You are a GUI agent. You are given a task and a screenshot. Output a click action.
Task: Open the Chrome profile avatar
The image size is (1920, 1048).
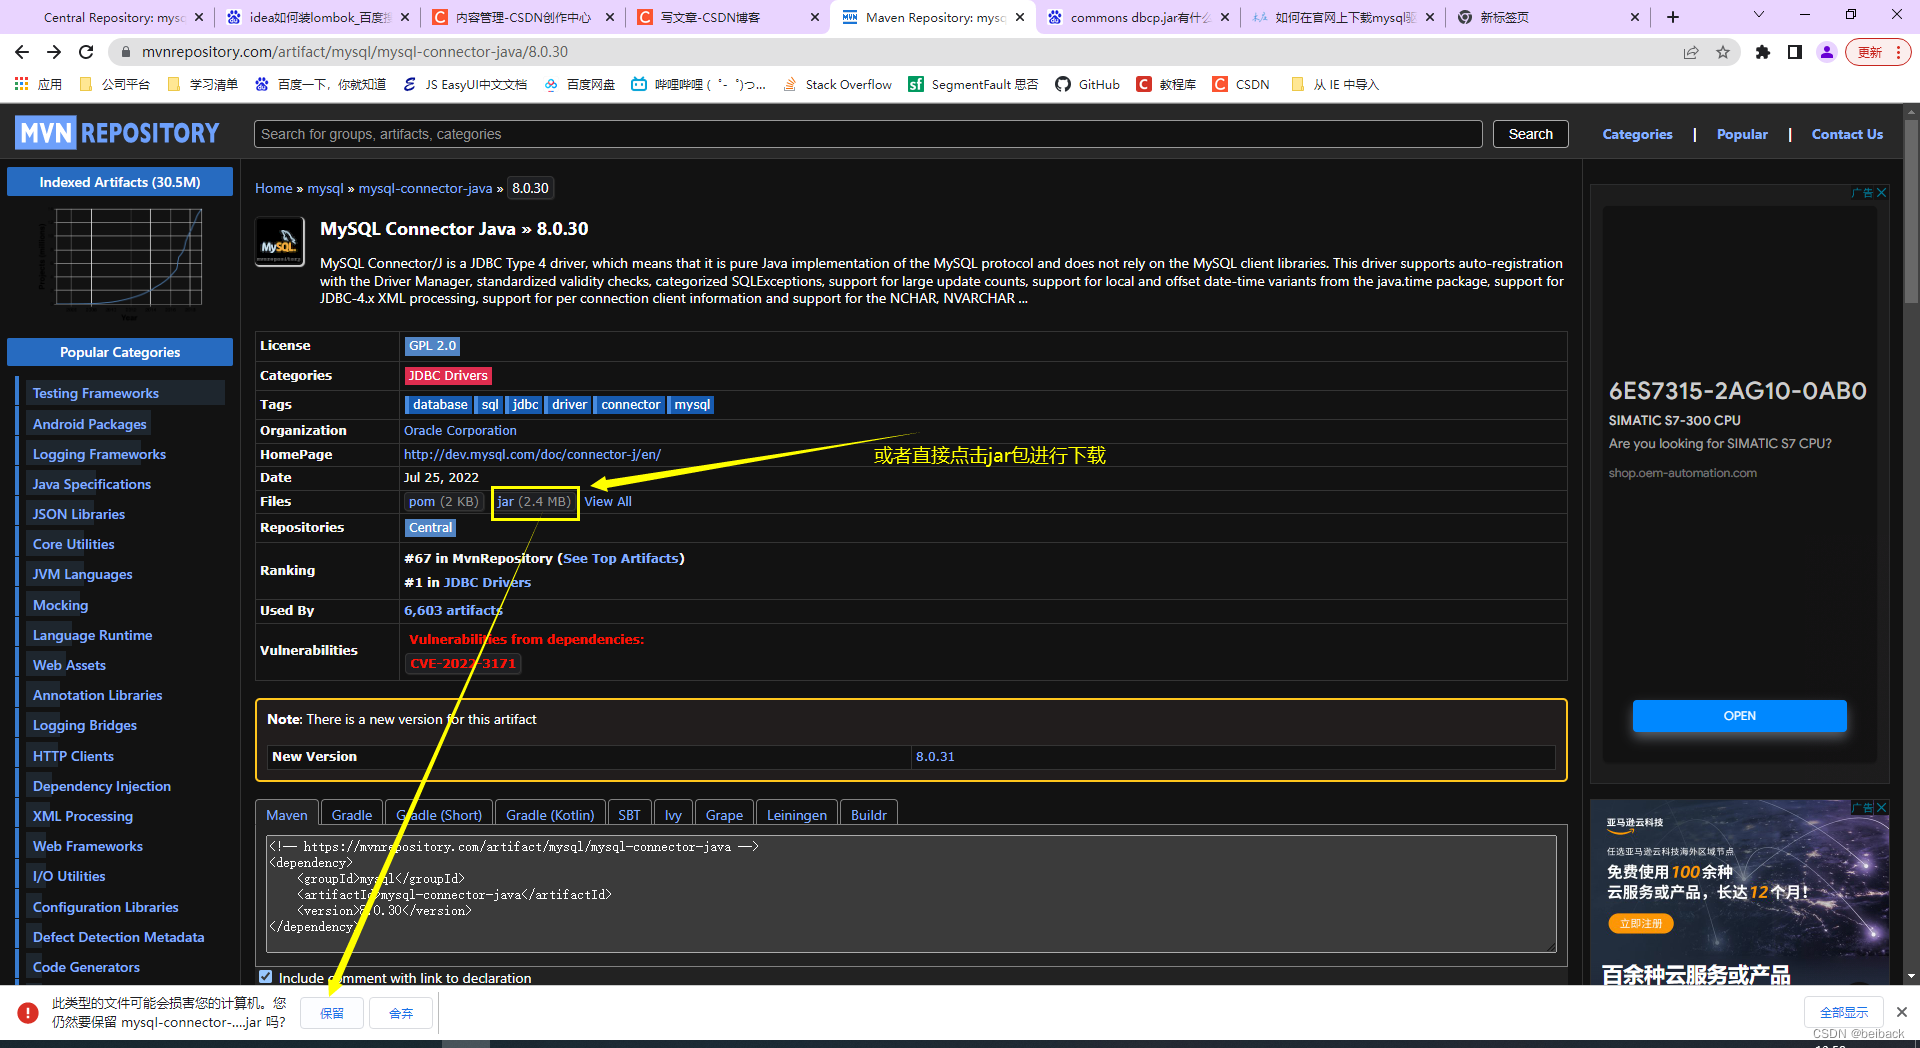point(1827,52)
